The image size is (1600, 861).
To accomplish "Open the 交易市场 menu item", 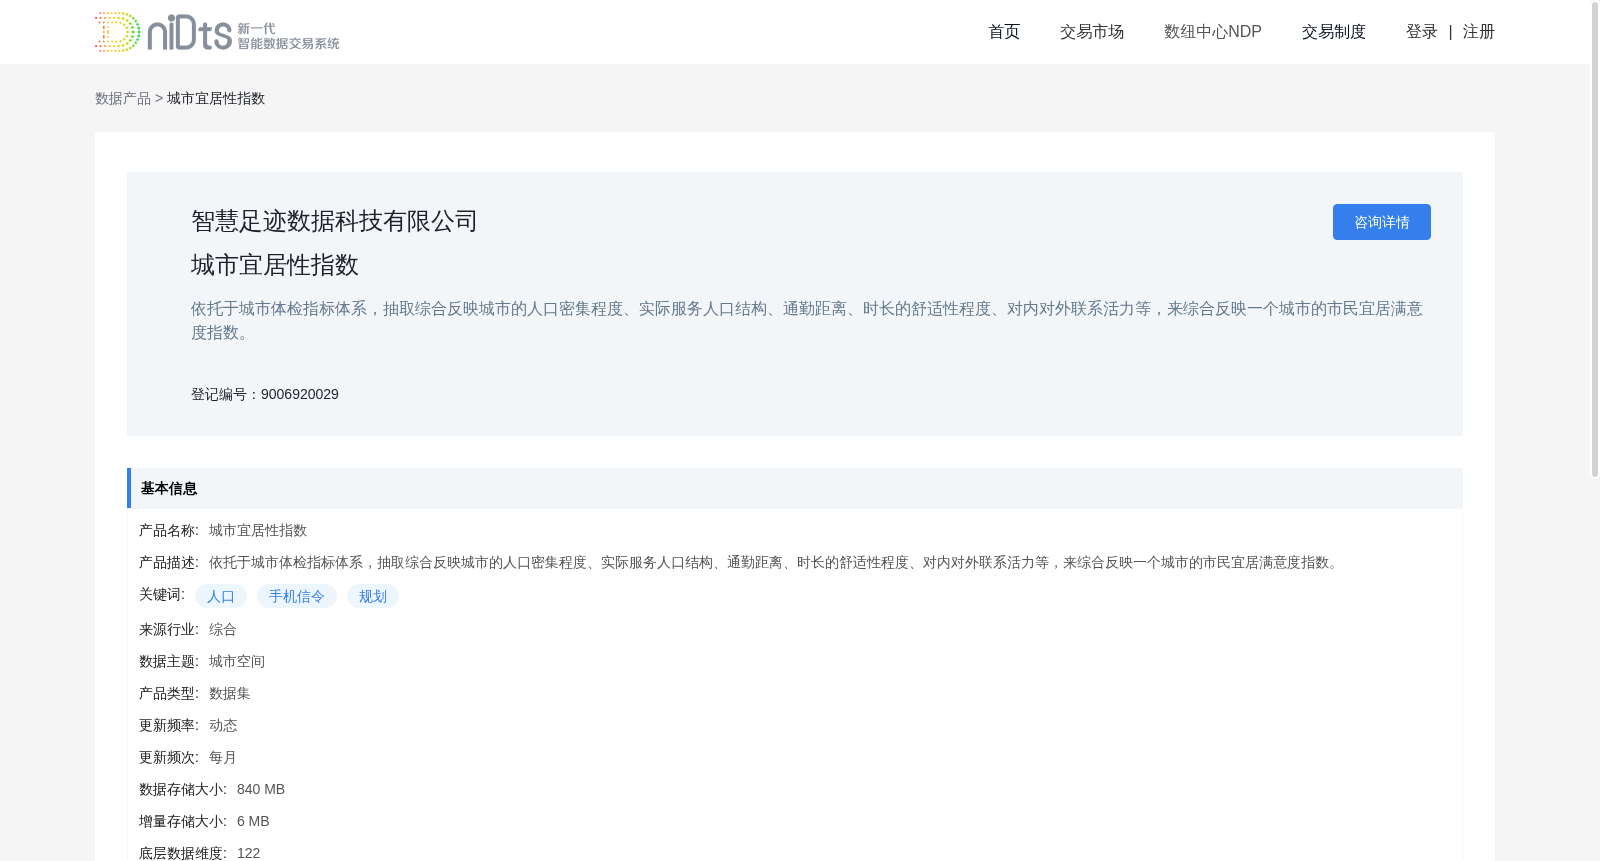I will pos(1092,32).
